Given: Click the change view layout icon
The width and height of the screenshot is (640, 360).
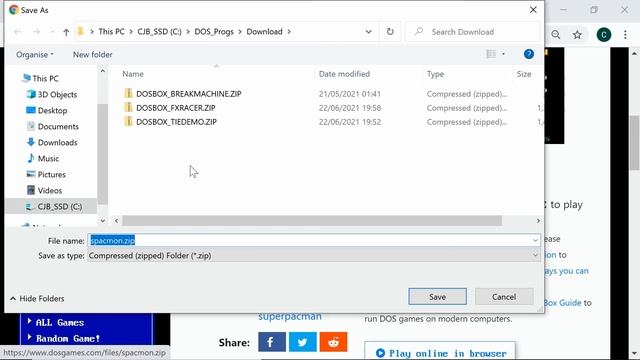Looking at the screenshot, I should pos(491,54).
